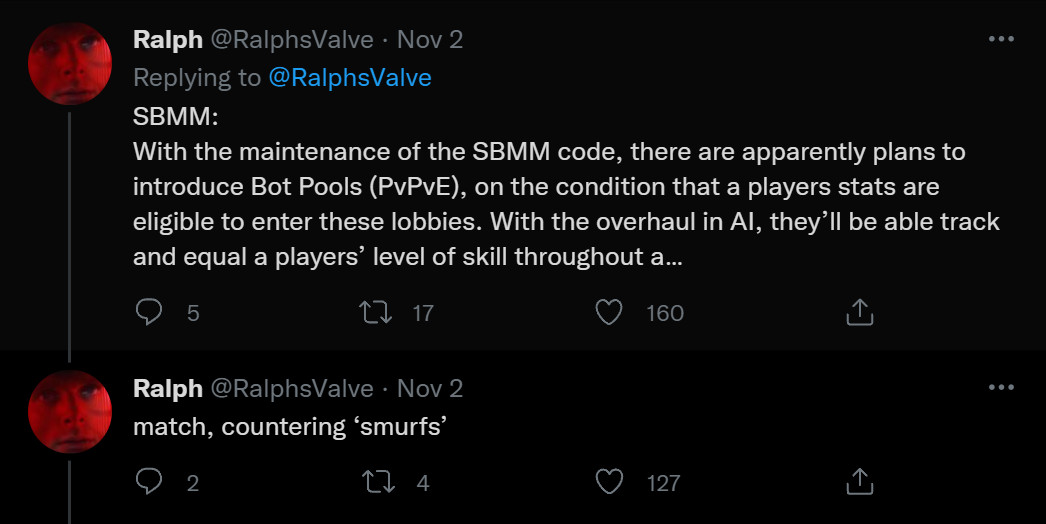Click Ralph's name on the first tweet
The image size is (1046, 524).
pos(168,39)
